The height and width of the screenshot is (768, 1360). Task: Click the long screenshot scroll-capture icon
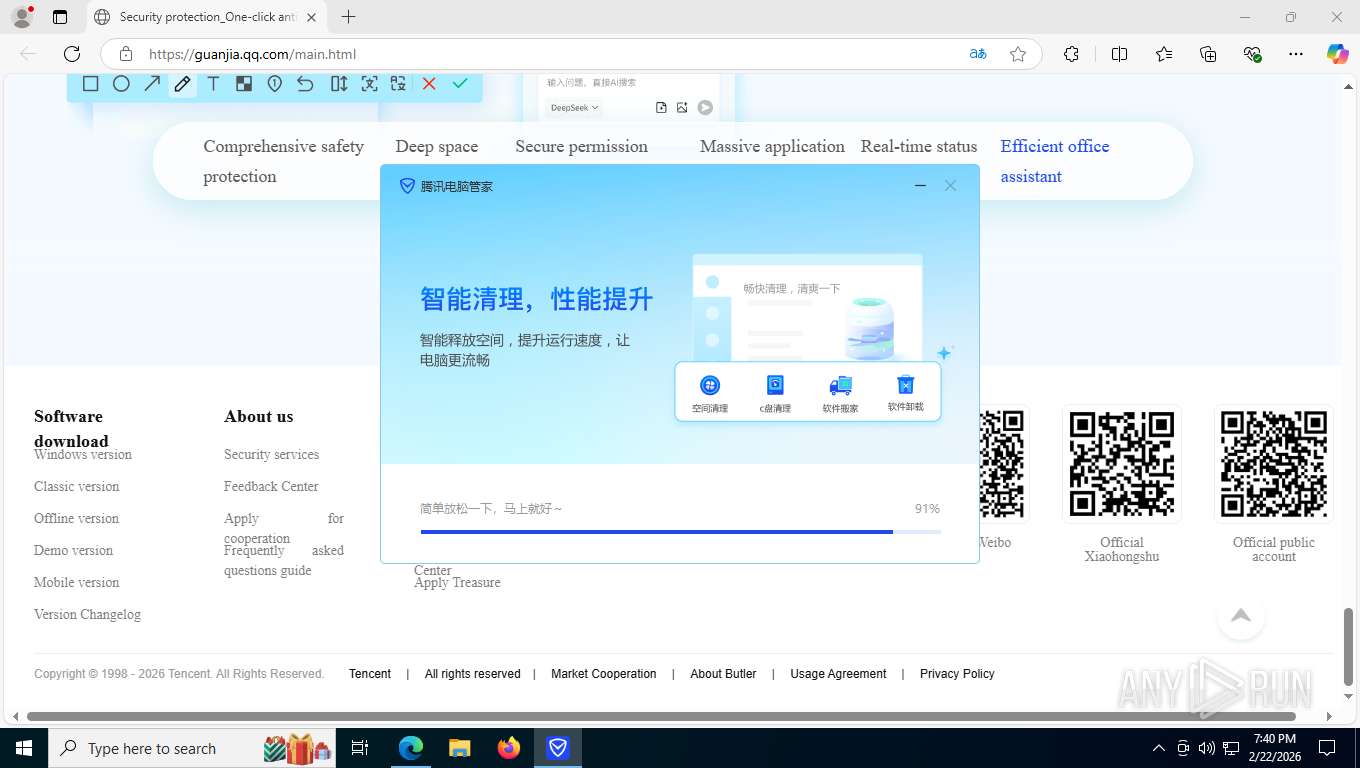(x=339, y=84)
